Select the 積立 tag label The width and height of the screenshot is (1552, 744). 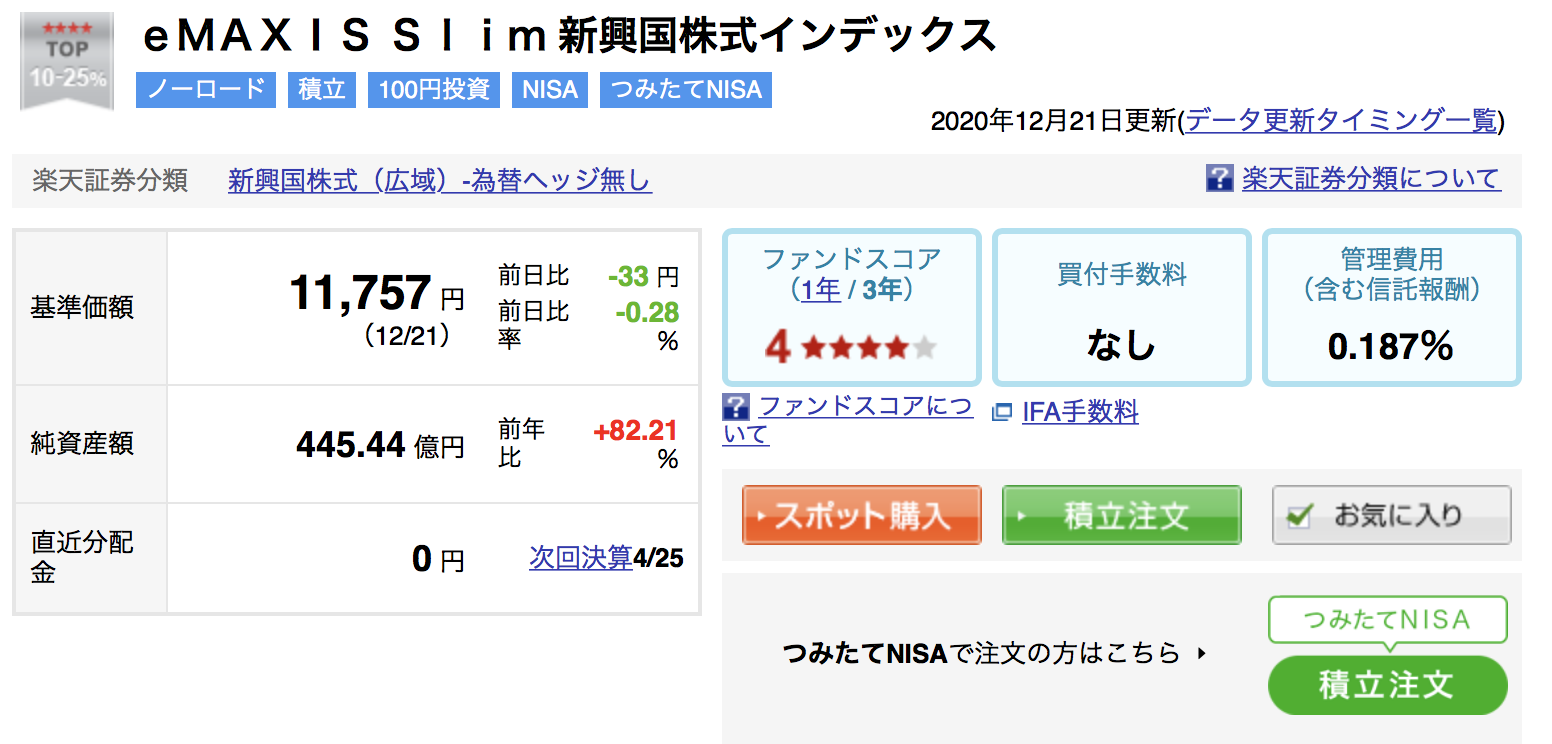322,89
